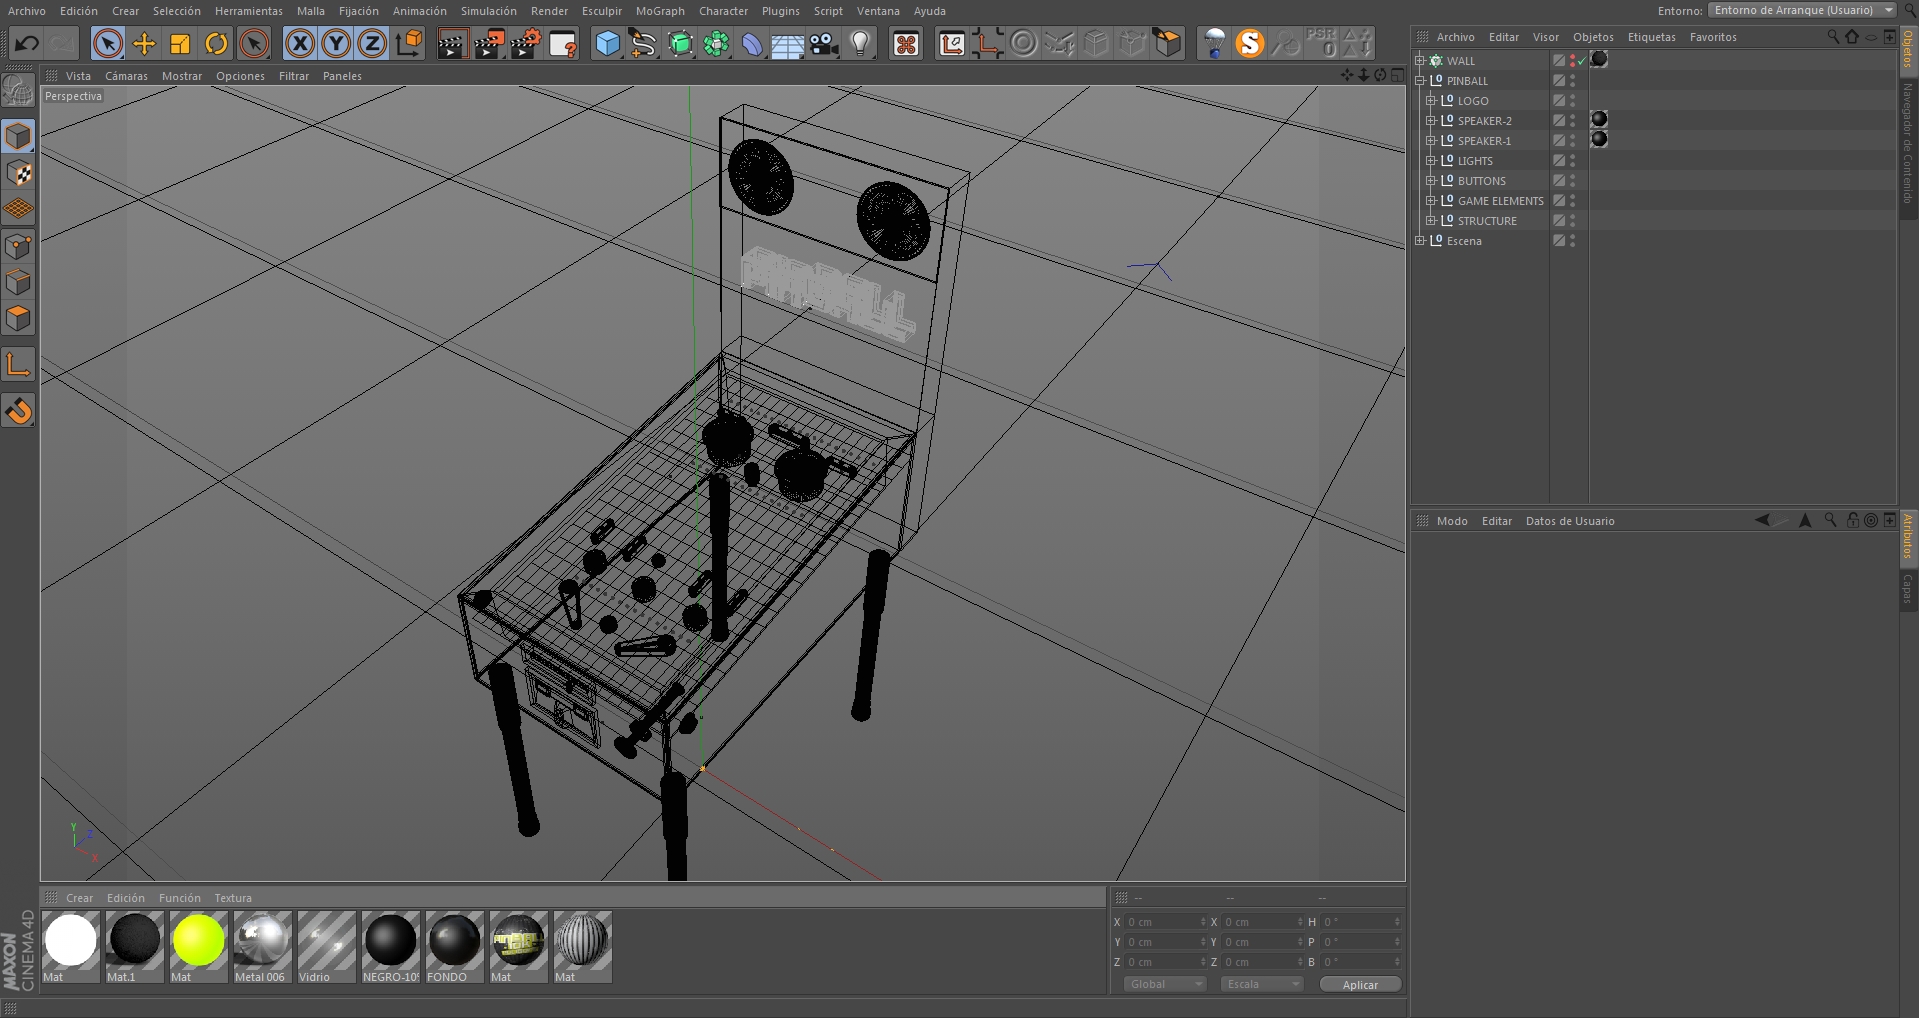Open the Global coordinate mode dropdown
Screen dimensions: 1919x1018
(x=1165, y=984)
